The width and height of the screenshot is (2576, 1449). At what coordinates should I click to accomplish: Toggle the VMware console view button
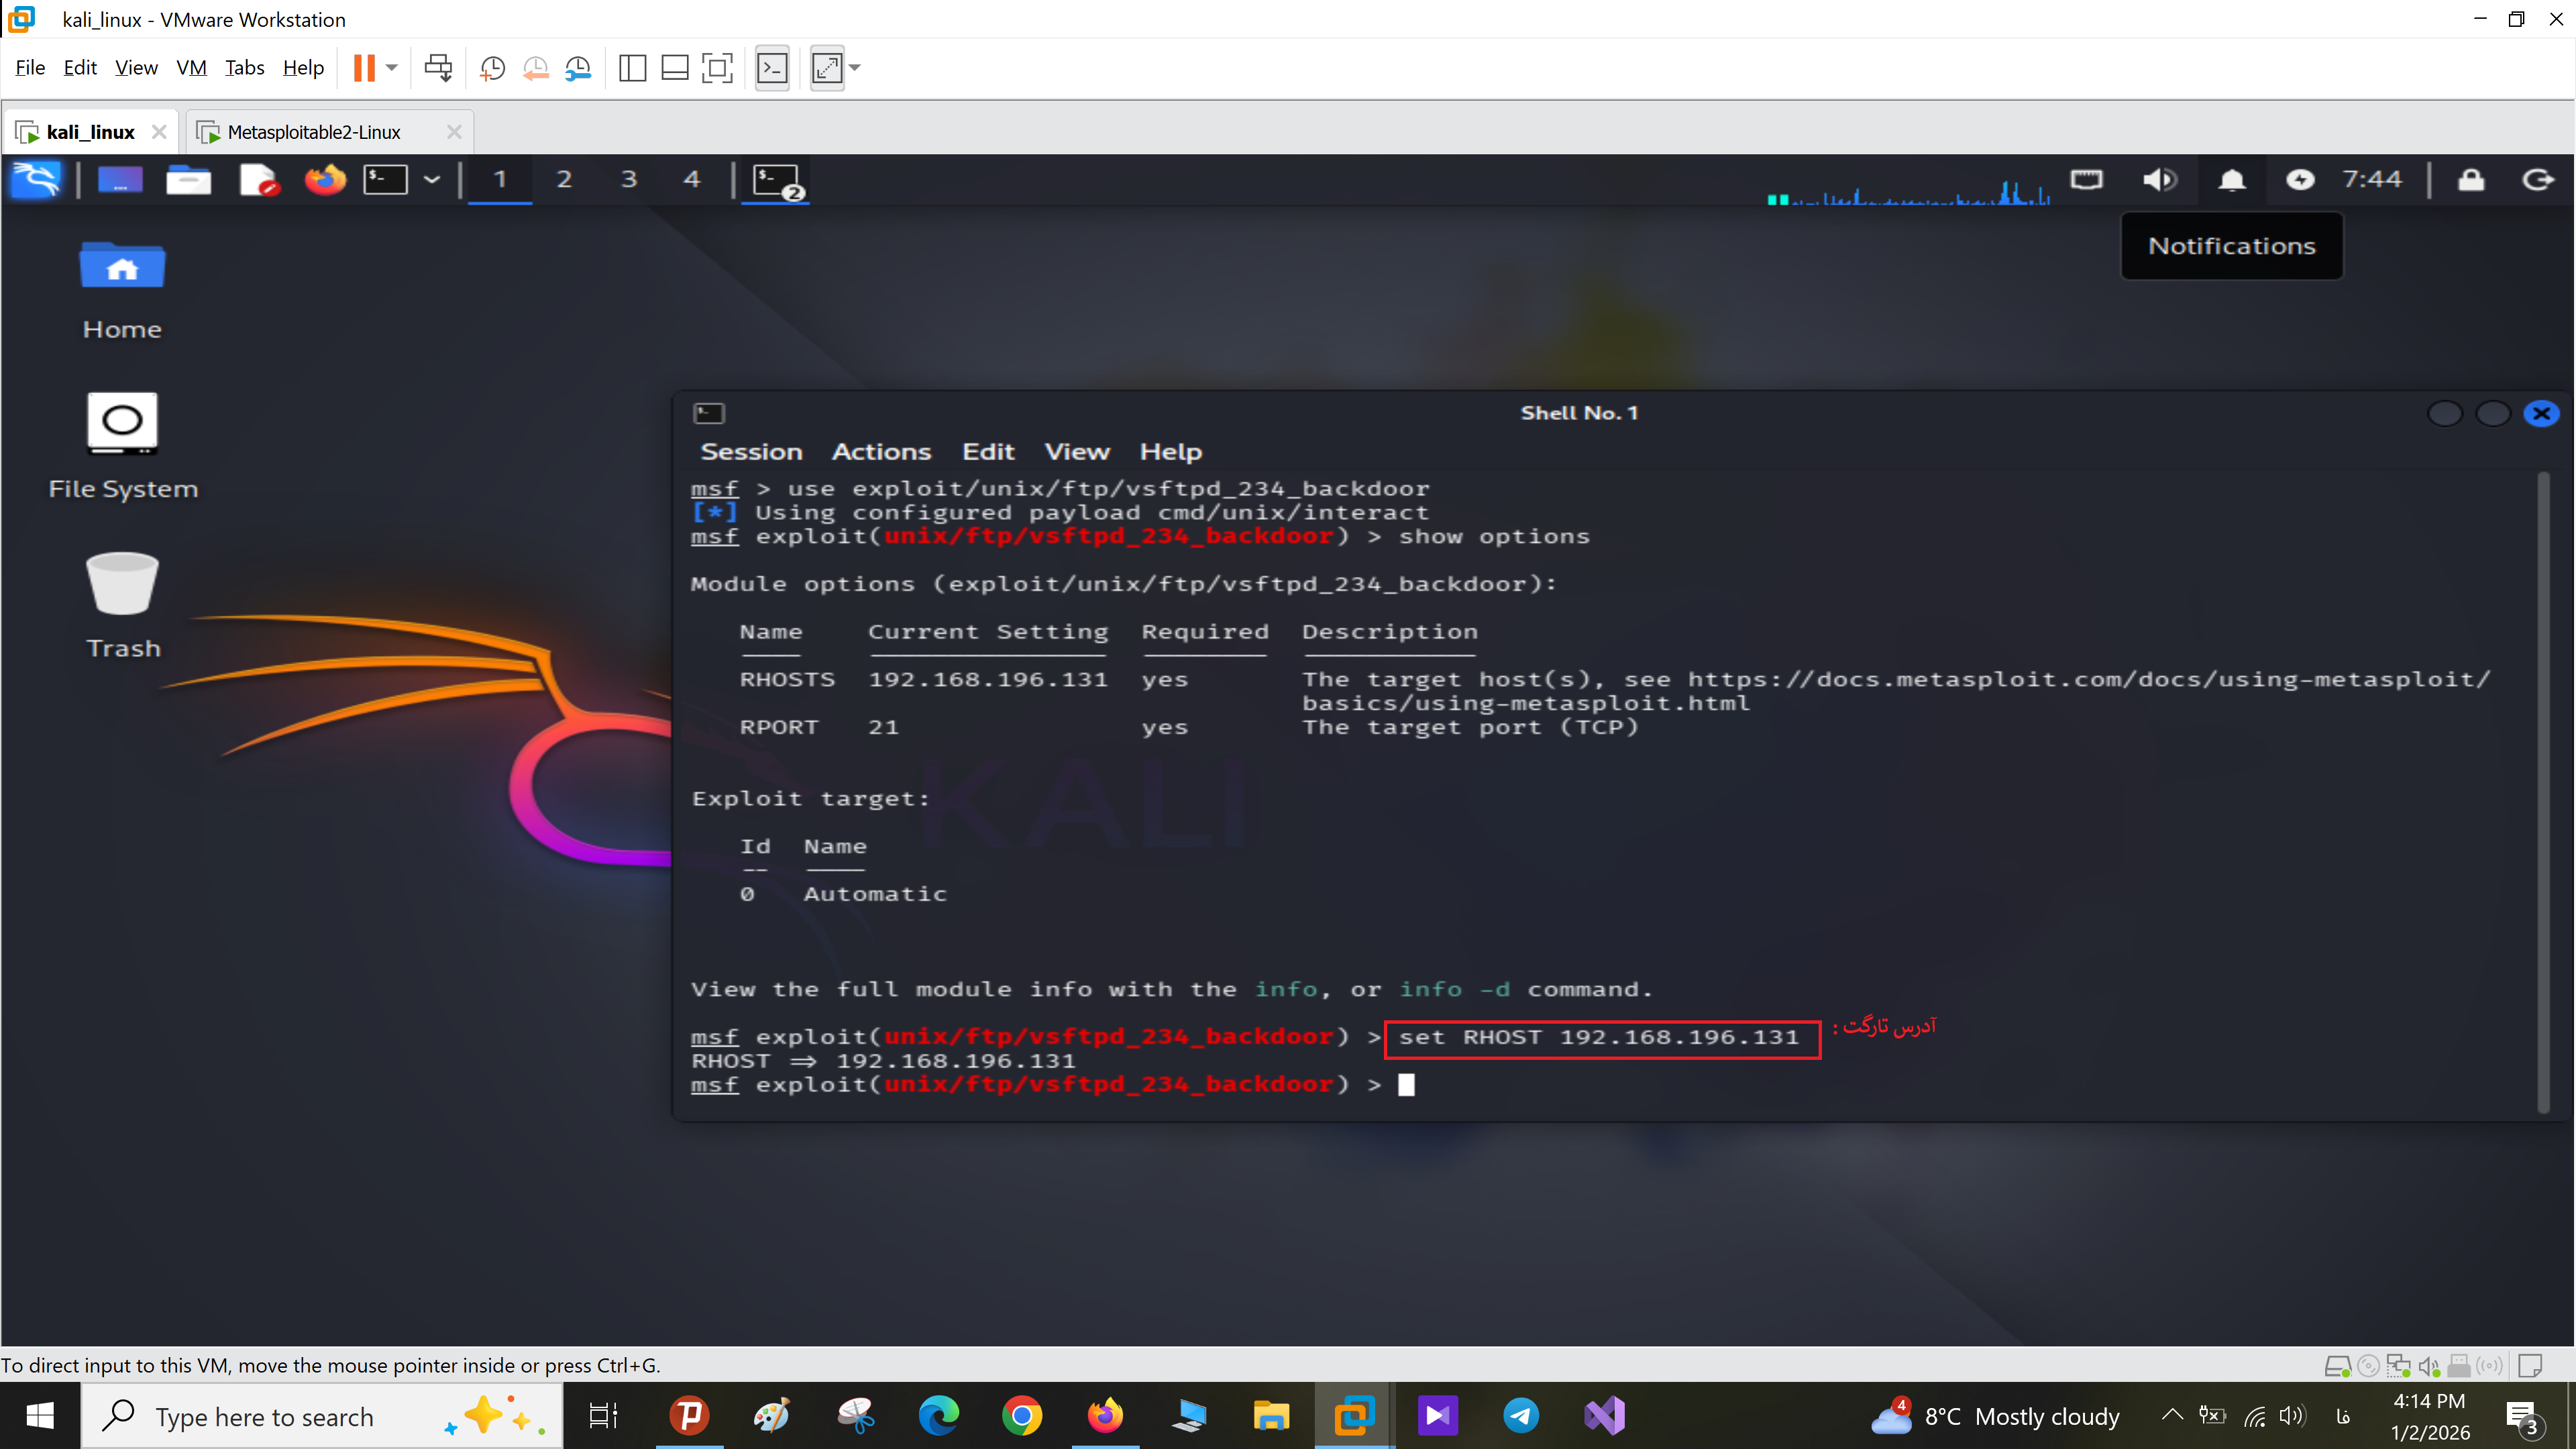pos(772,68)
